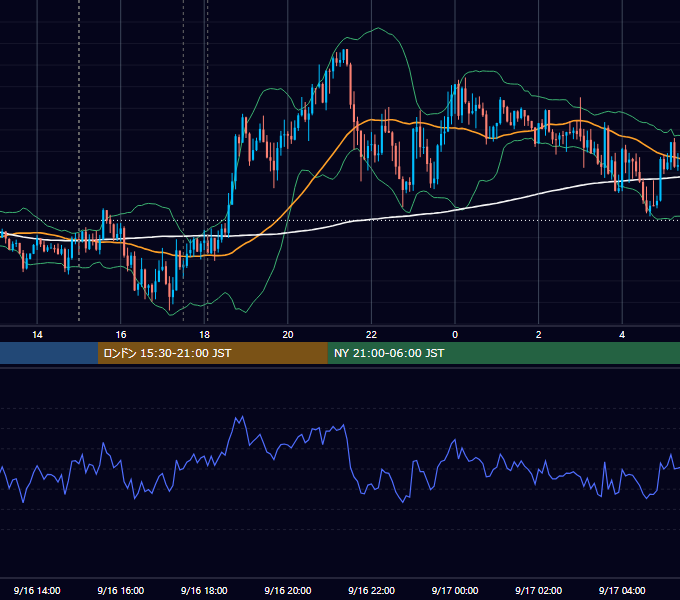Click the '14' price chart time label
The height and width of the screenshot is (600, 680).
[x=37, y=335]
